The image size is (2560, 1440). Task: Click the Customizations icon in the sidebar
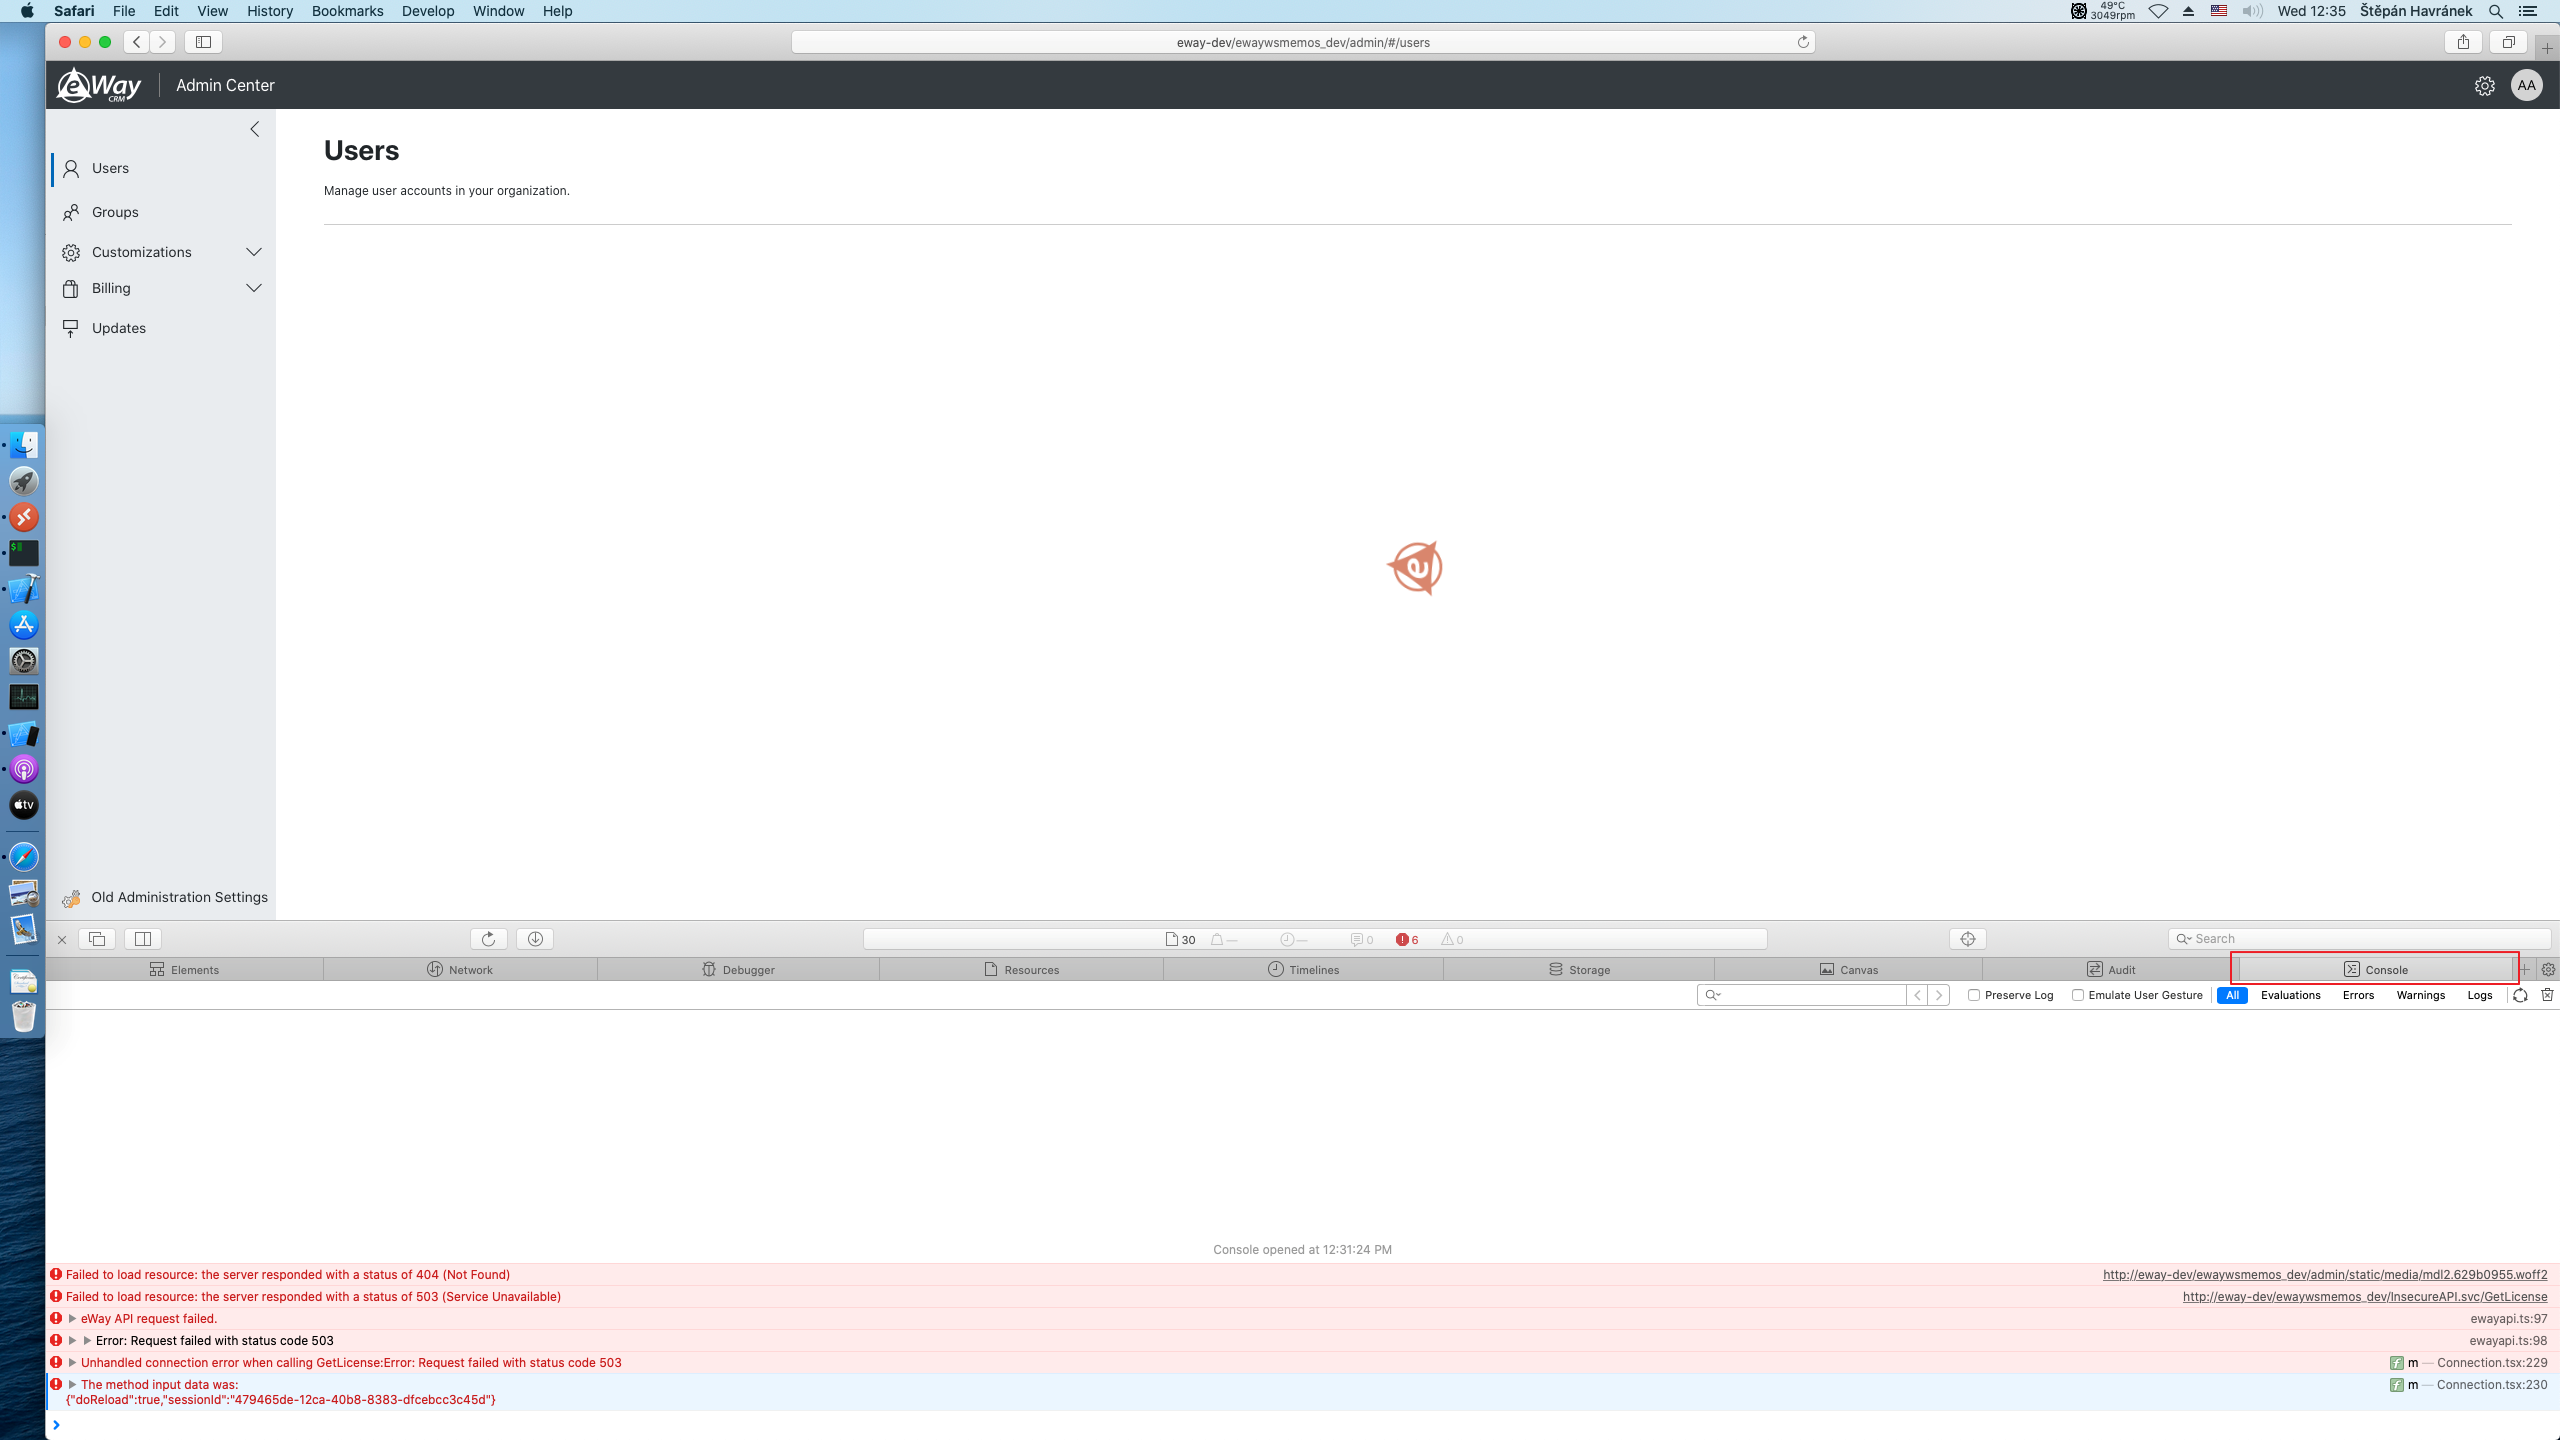tap(70, 251)
